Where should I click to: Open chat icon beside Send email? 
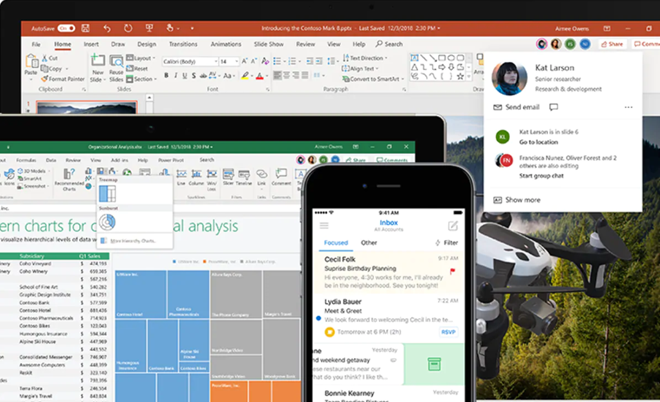coord(554,107)
